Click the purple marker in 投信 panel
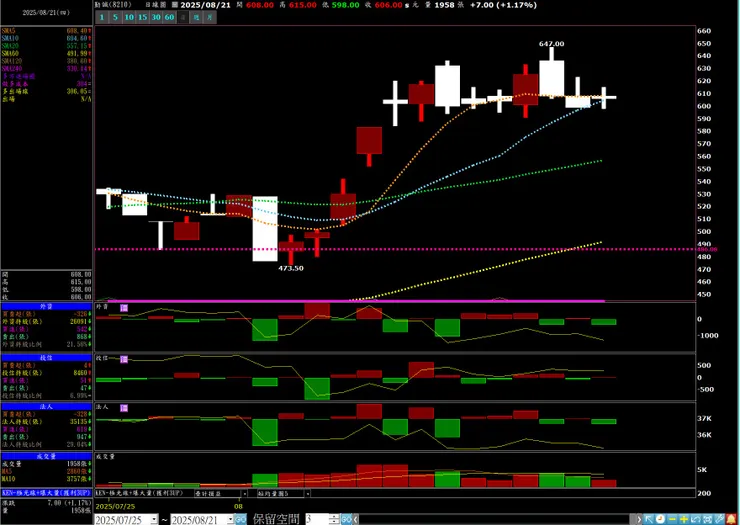This screenshot has width=740, height=525. pos(124,359)
